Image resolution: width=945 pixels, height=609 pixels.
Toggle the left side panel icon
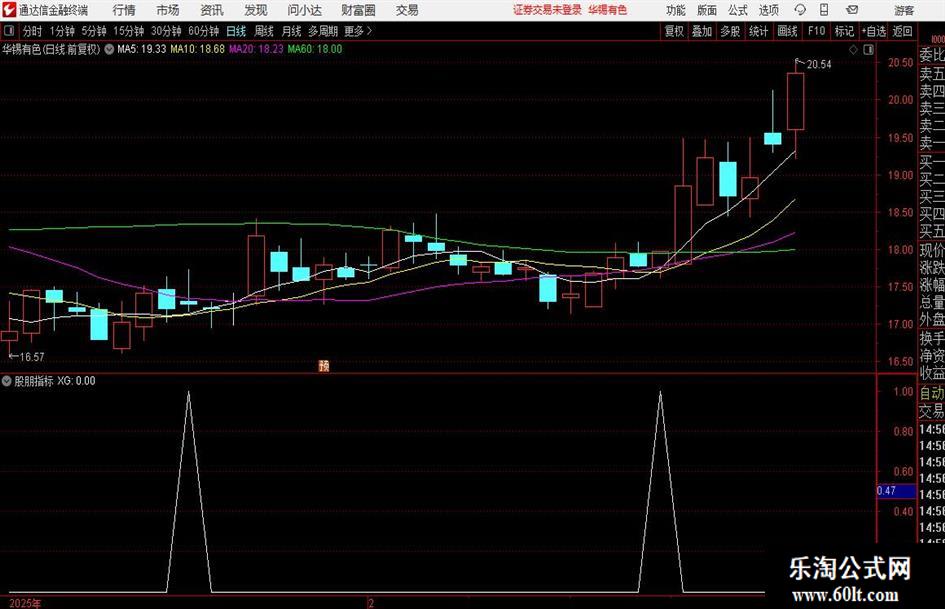(x=8, y=31)
